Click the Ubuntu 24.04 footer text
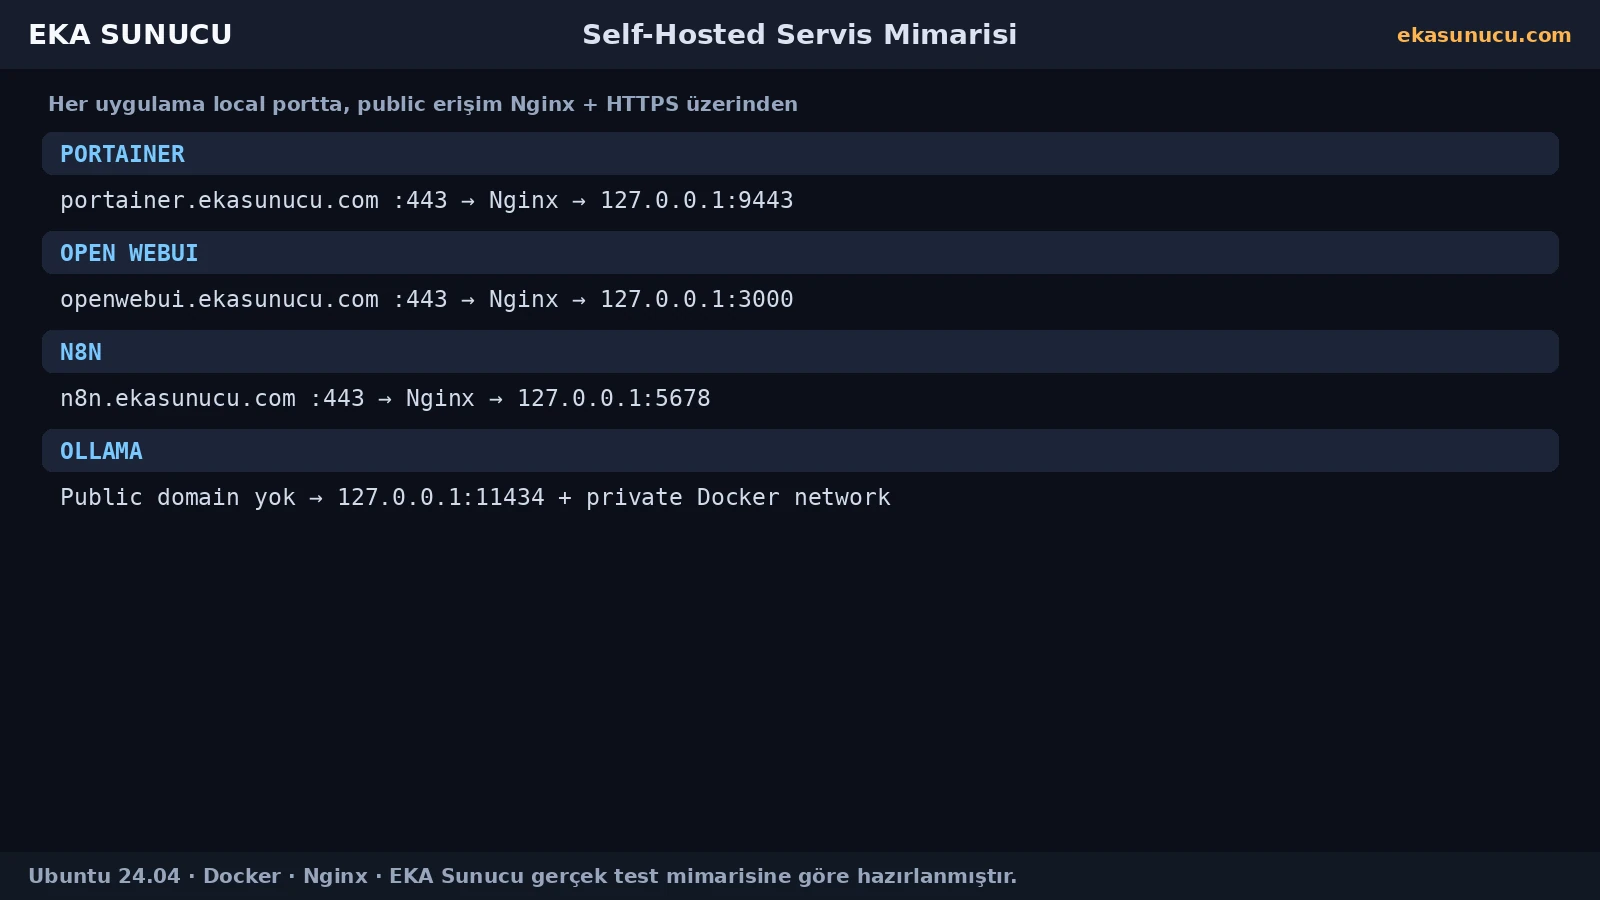 click(104, 876)
